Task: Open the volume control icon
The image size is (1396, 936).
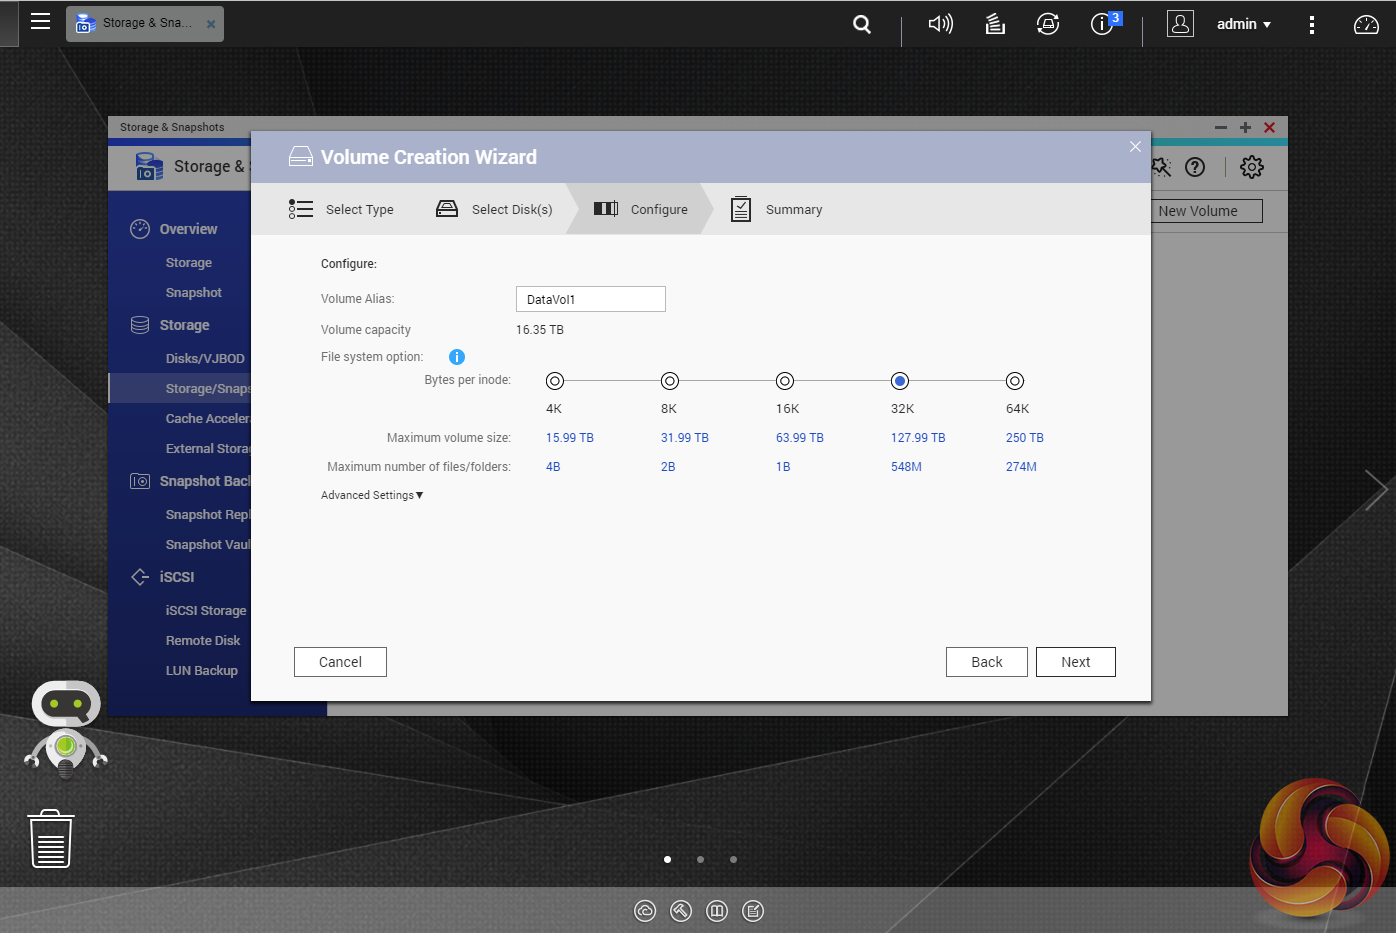Action: (940, 24)
